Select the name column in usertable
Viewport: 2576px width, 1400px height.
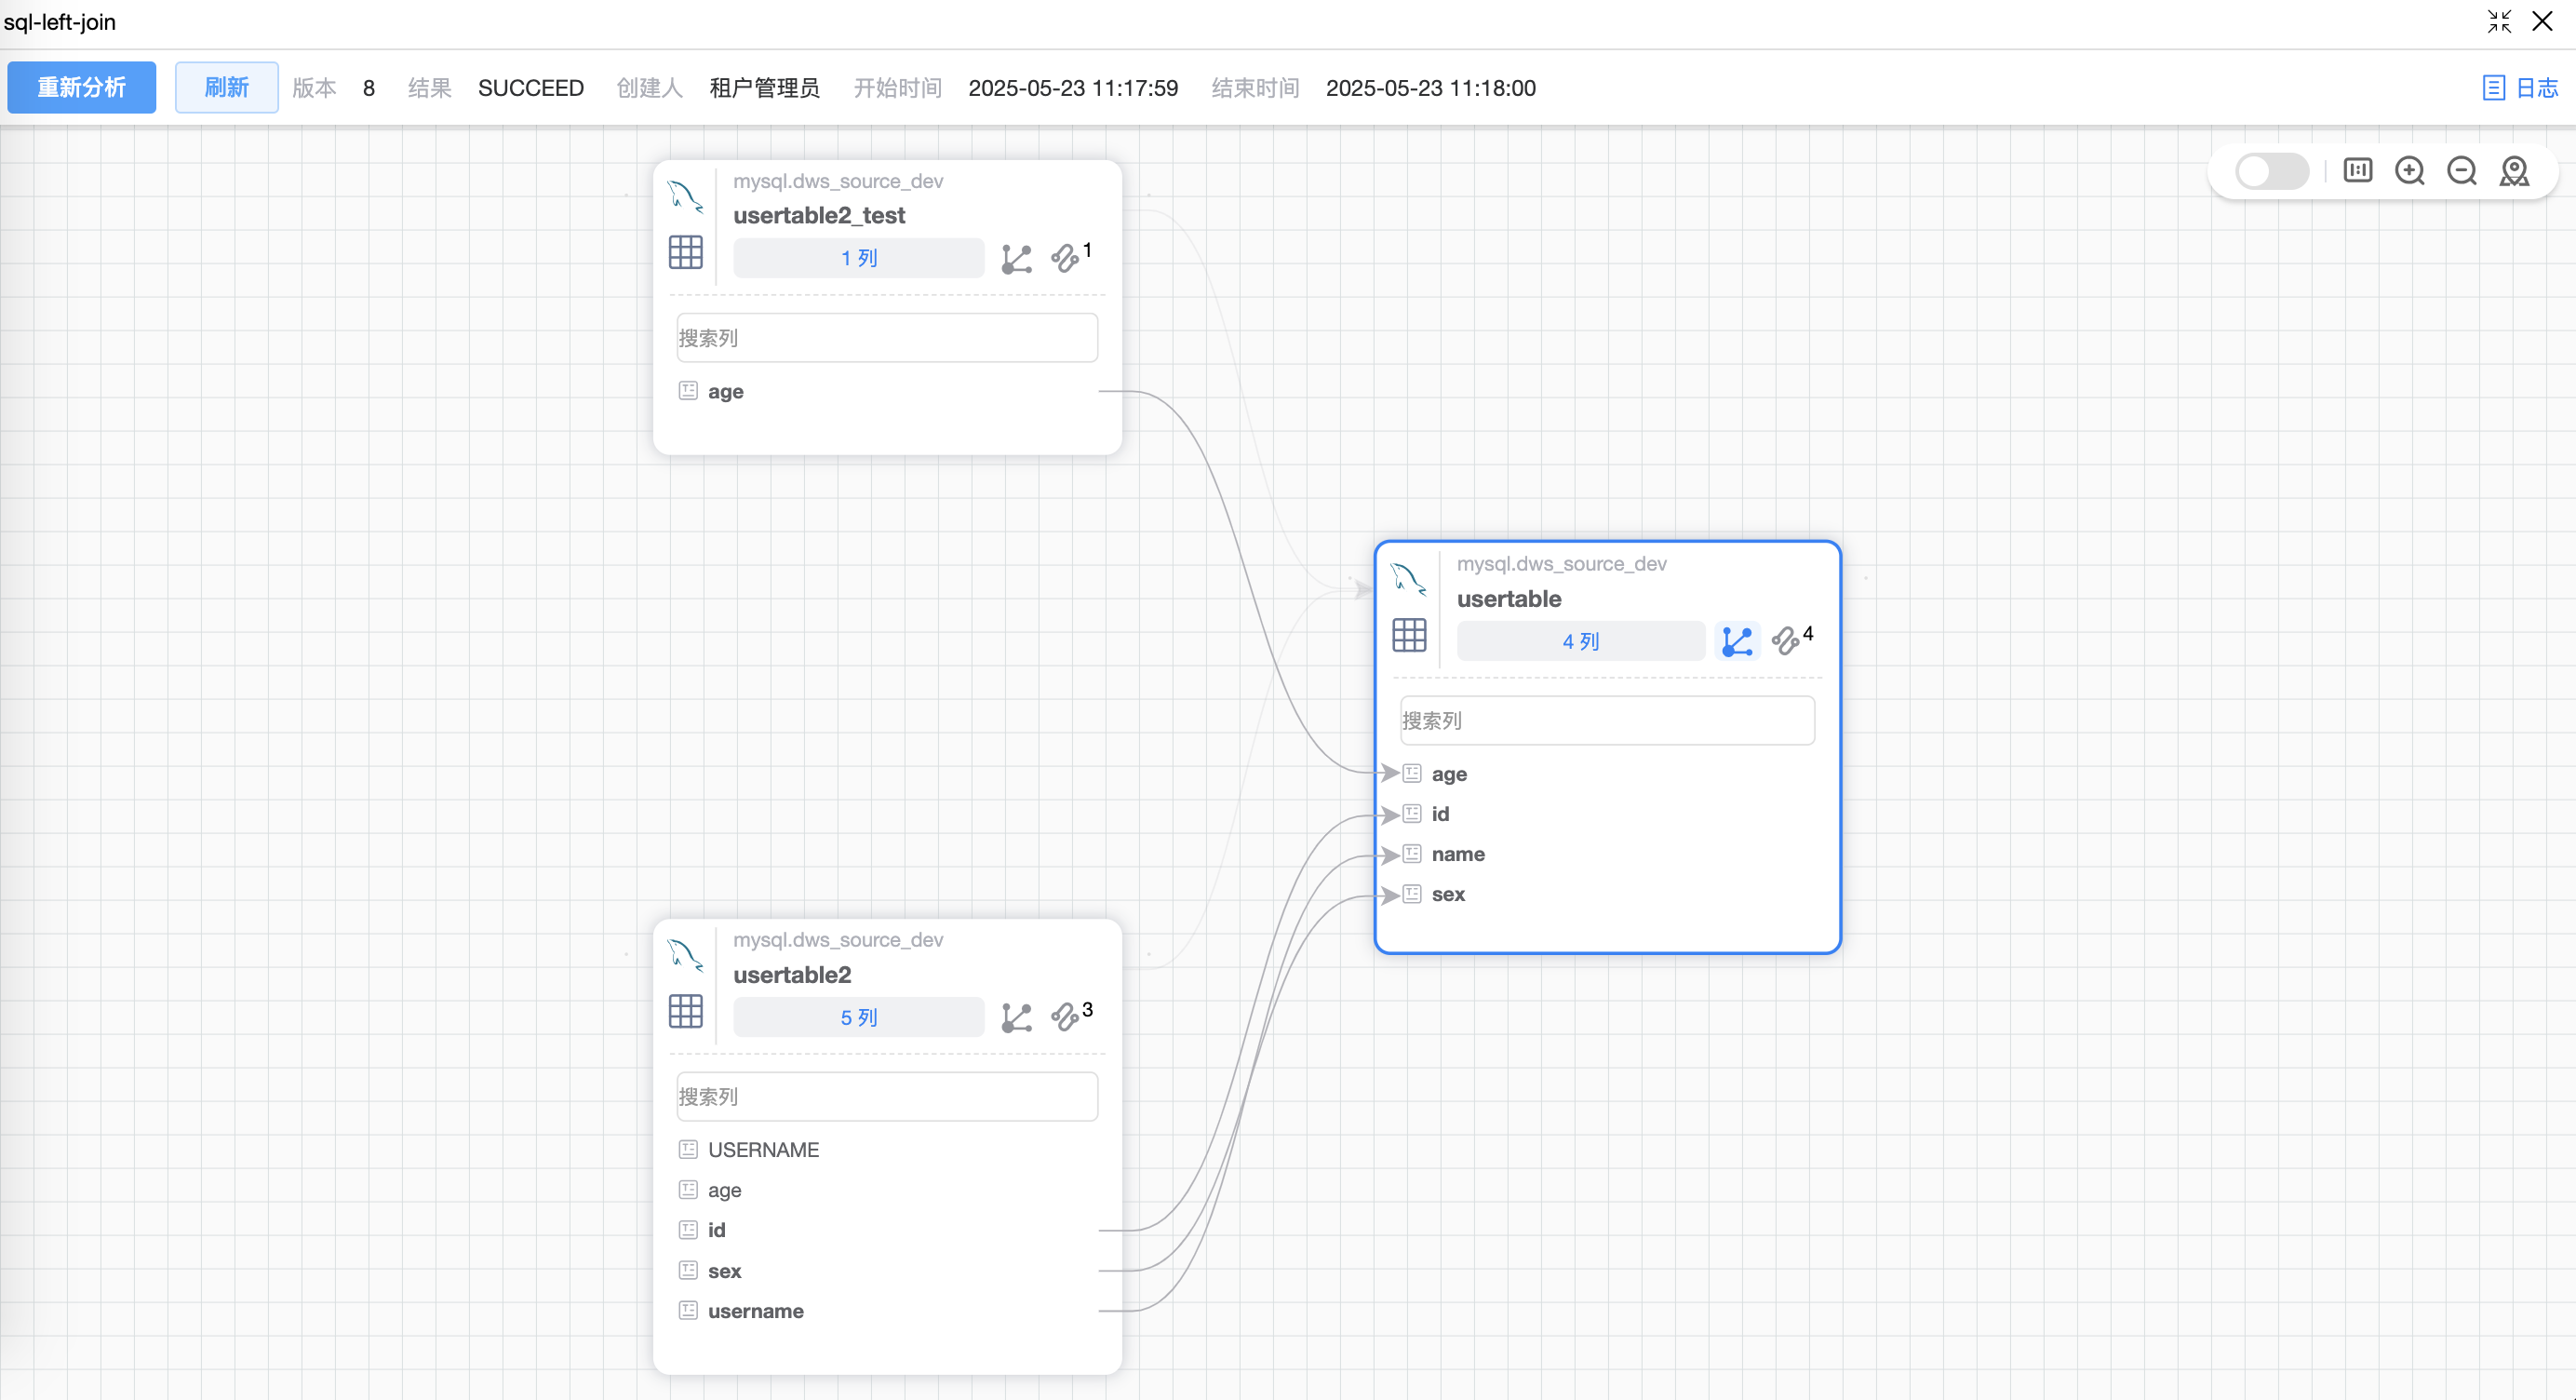1457,854
